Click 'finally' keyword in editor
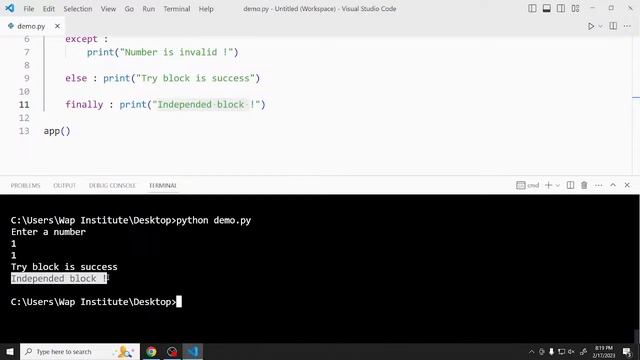 click(x=84, y=104)
